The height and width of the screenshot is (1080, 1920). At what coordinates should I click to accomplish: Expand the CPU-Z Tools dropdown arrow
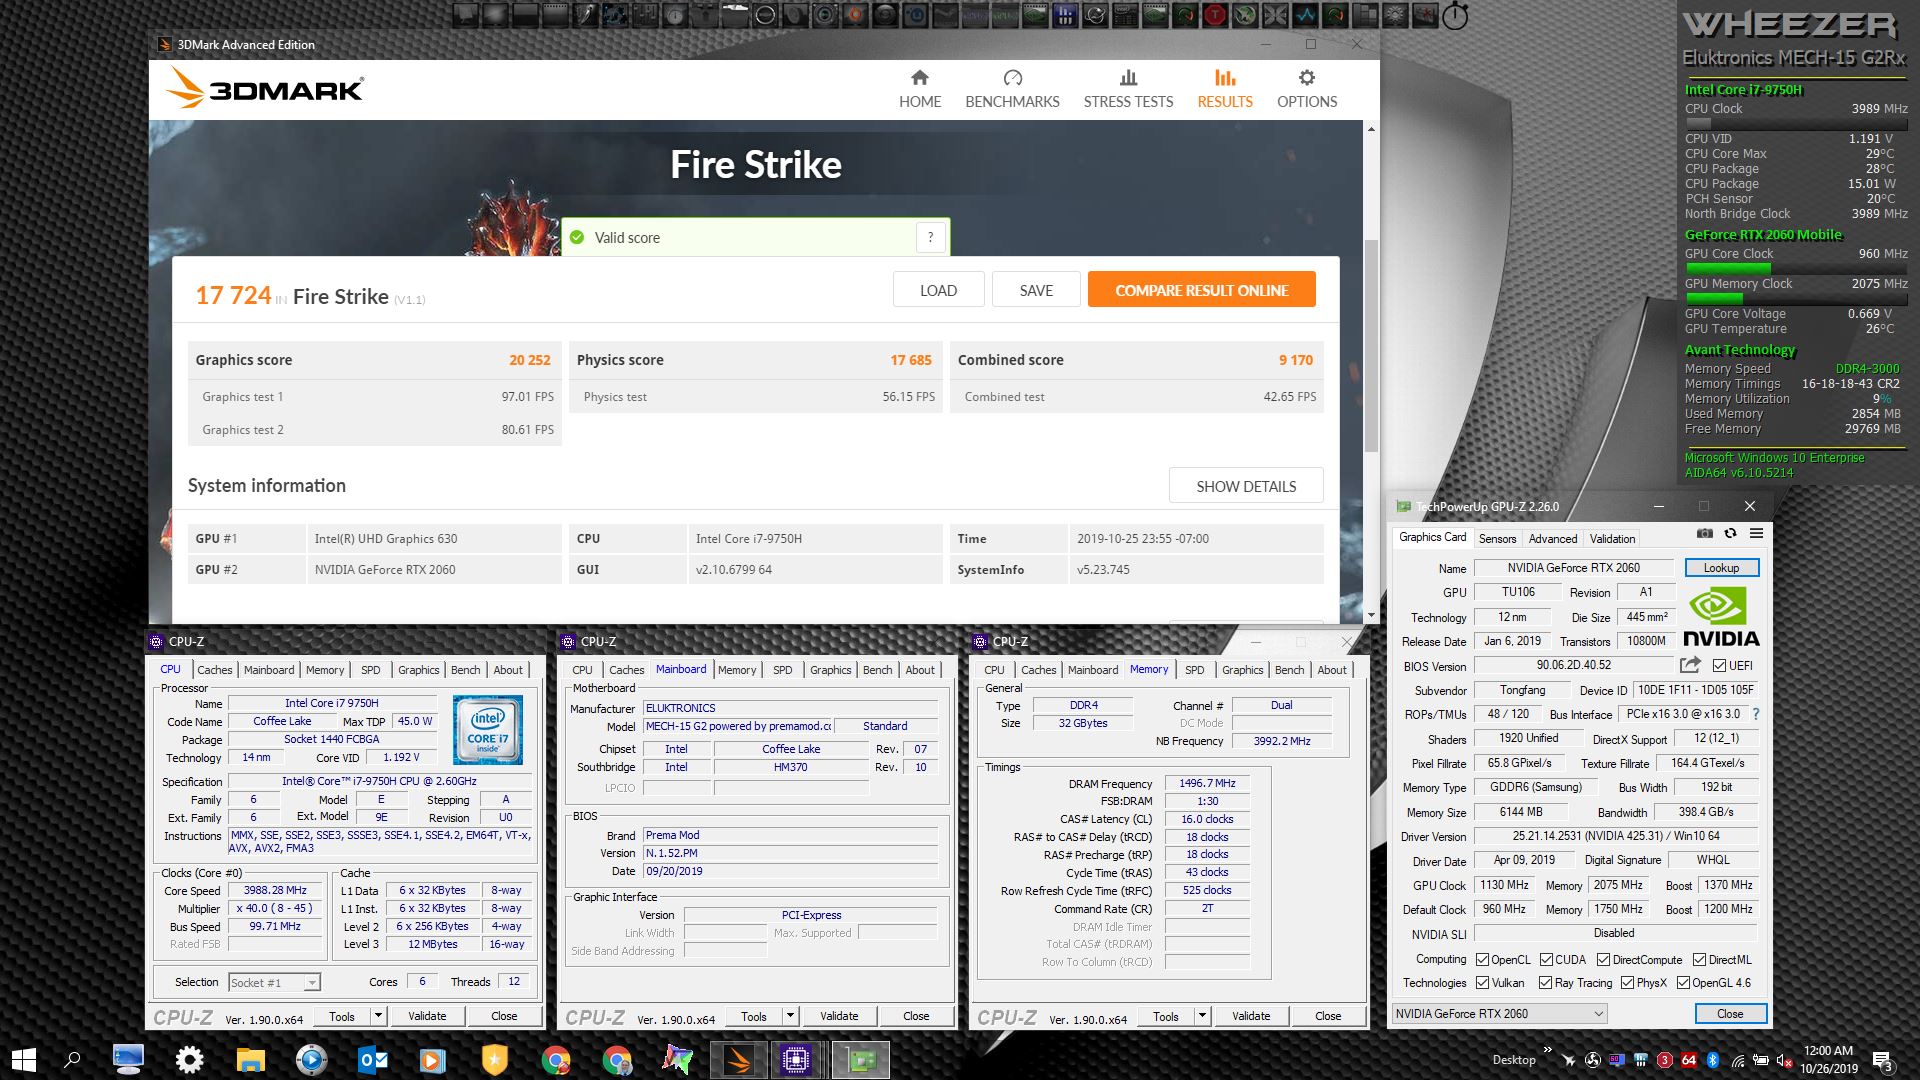(378, 1016)
